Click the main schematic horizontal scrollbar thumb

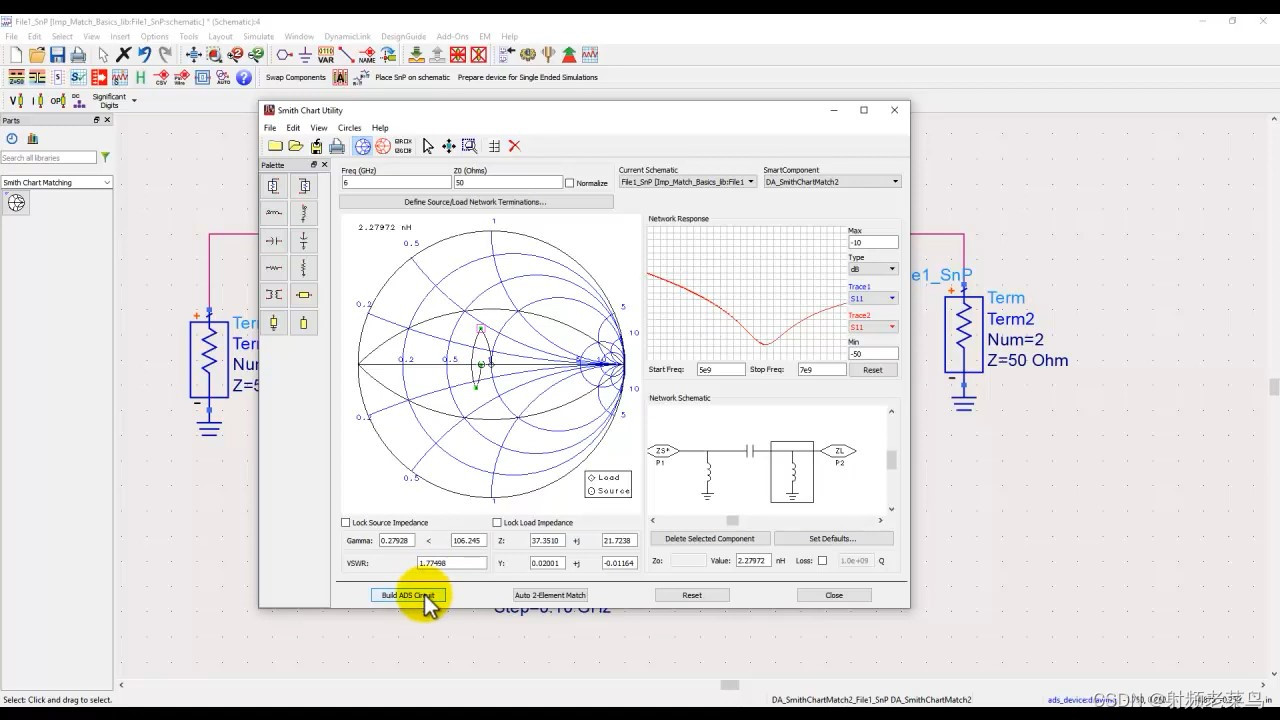coord(730,685)
